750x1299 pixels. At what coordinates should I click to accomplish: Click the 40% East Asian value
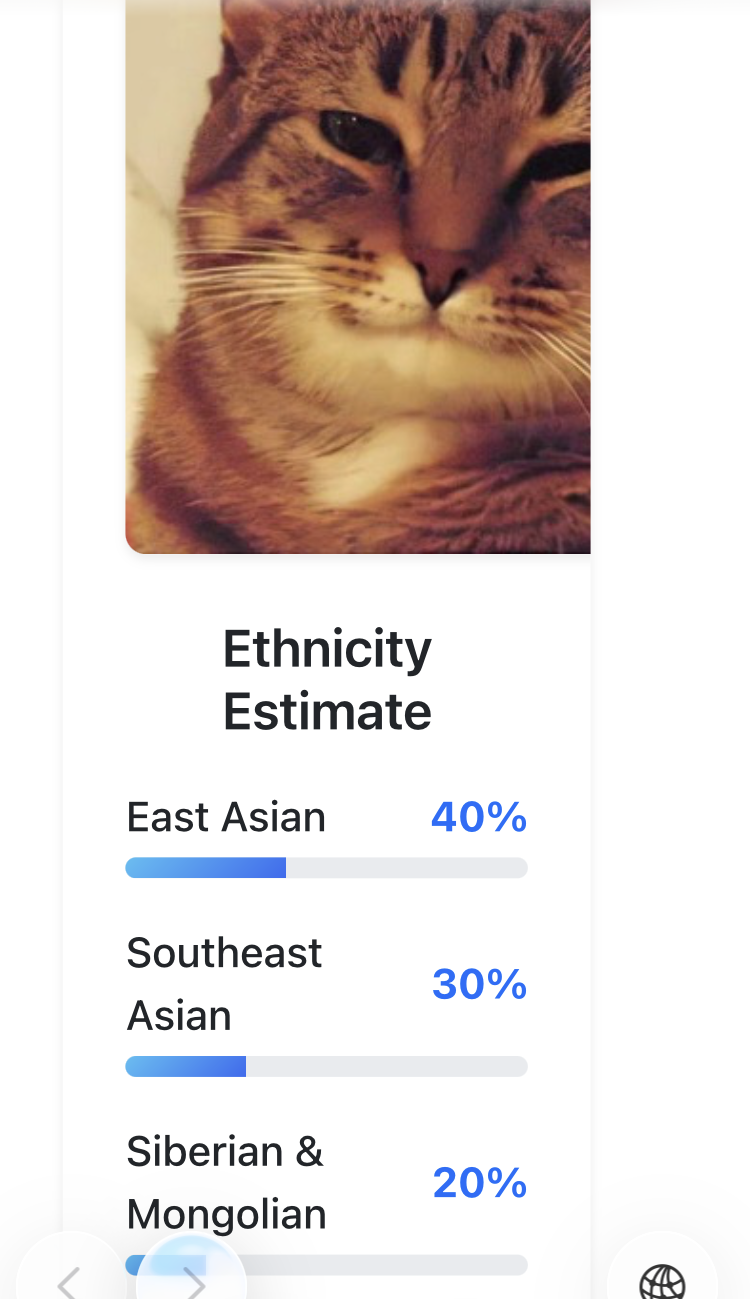click(x=479, y=817)
